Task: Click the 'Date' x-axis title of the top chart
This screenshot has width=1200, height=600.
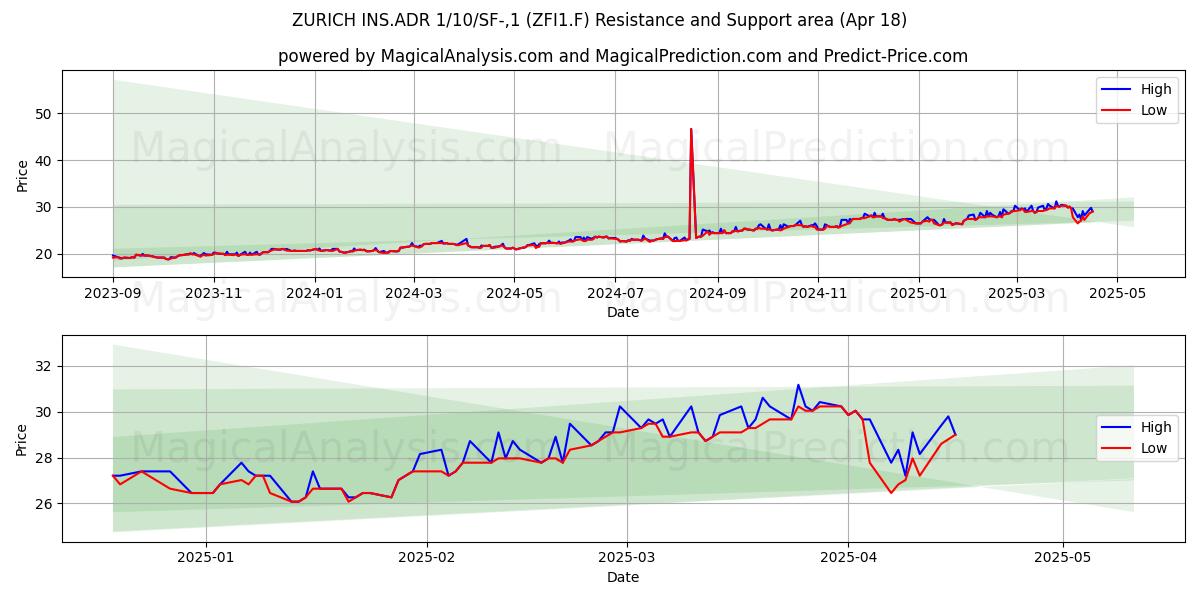Action: (x=623, y=313)
